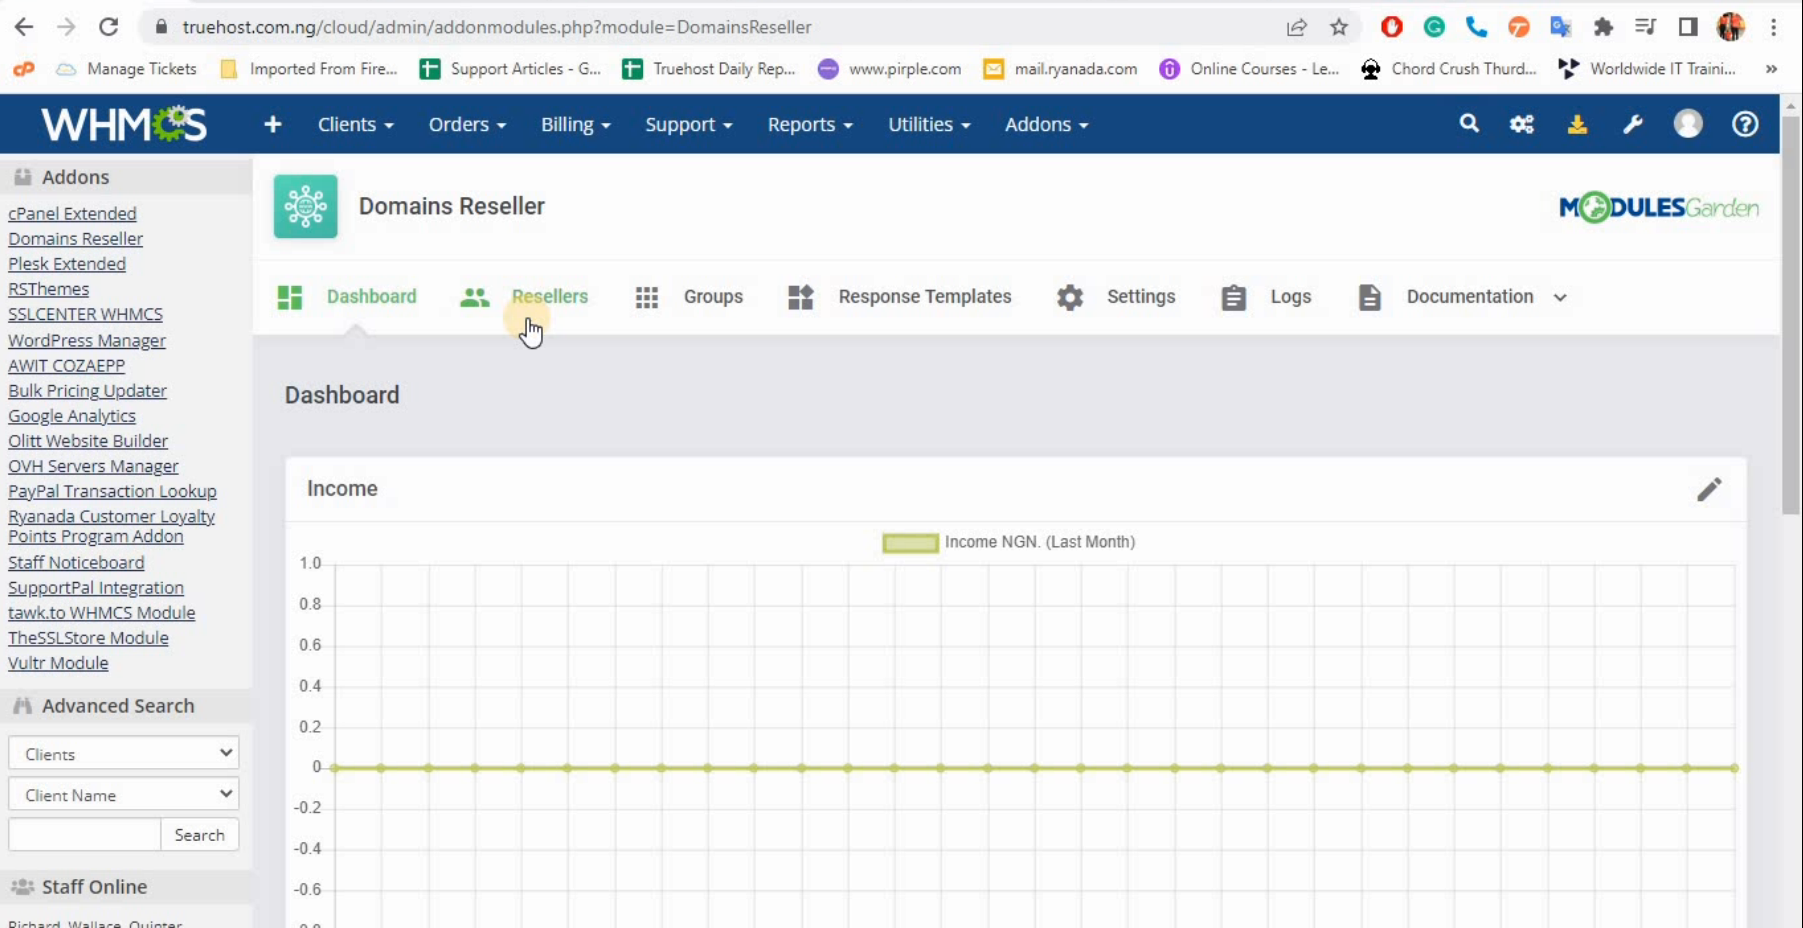Image resolution: width=1803 pixels, height=928 pixels.
Task: Open Domains Reseller sidebar link
Action: click(75, 238)
